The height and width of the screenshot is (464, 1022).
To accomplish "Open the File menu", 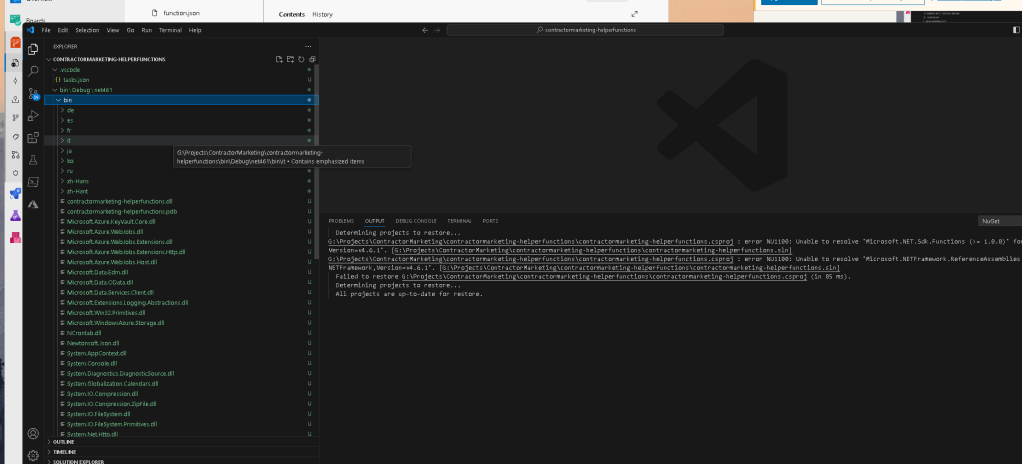I will (x=46, y=30).
